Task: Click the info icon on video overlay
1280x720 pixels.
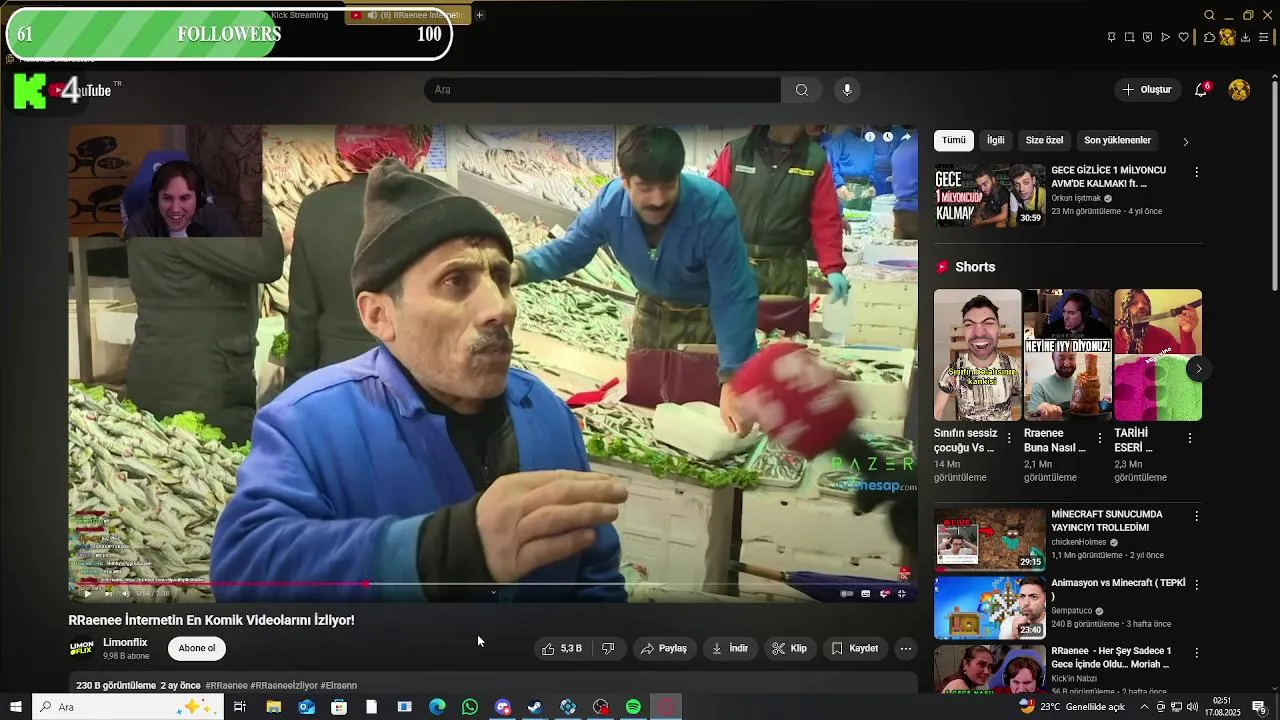Action: click(x=870, y=137)
